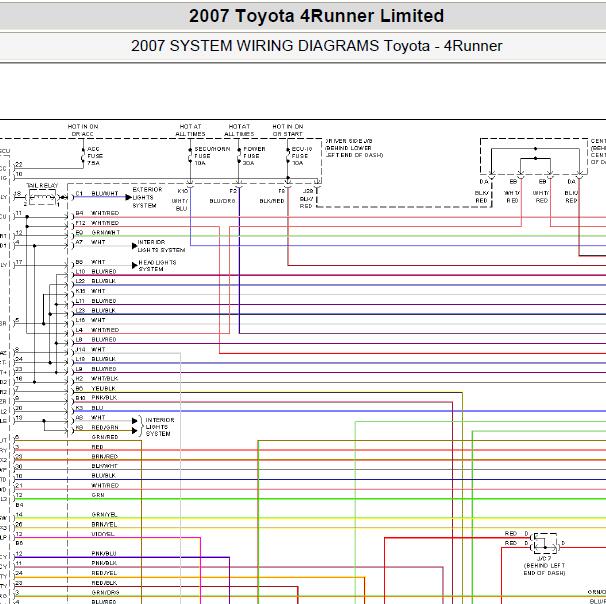Click the F2 BLU/ORG wire label
Image resolution: width=606 pixels, height=604 pixels.
(x=223, y=196)
